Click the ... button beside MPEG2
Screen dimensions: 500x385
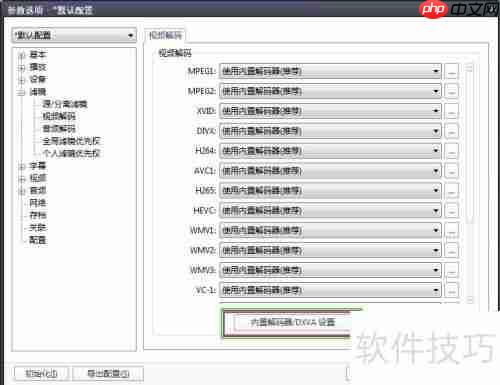[451, 91]
